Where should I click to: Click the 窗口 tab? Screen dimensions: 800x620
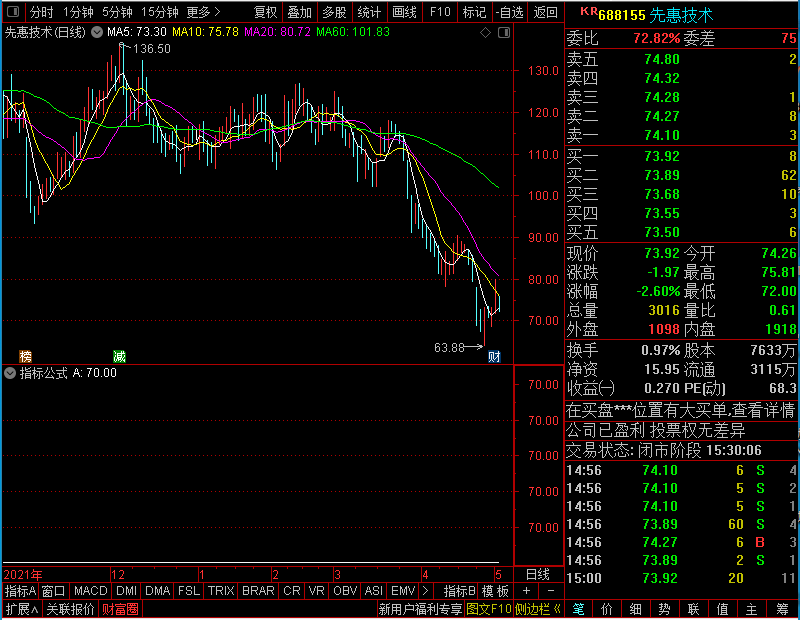click(54, 591)
